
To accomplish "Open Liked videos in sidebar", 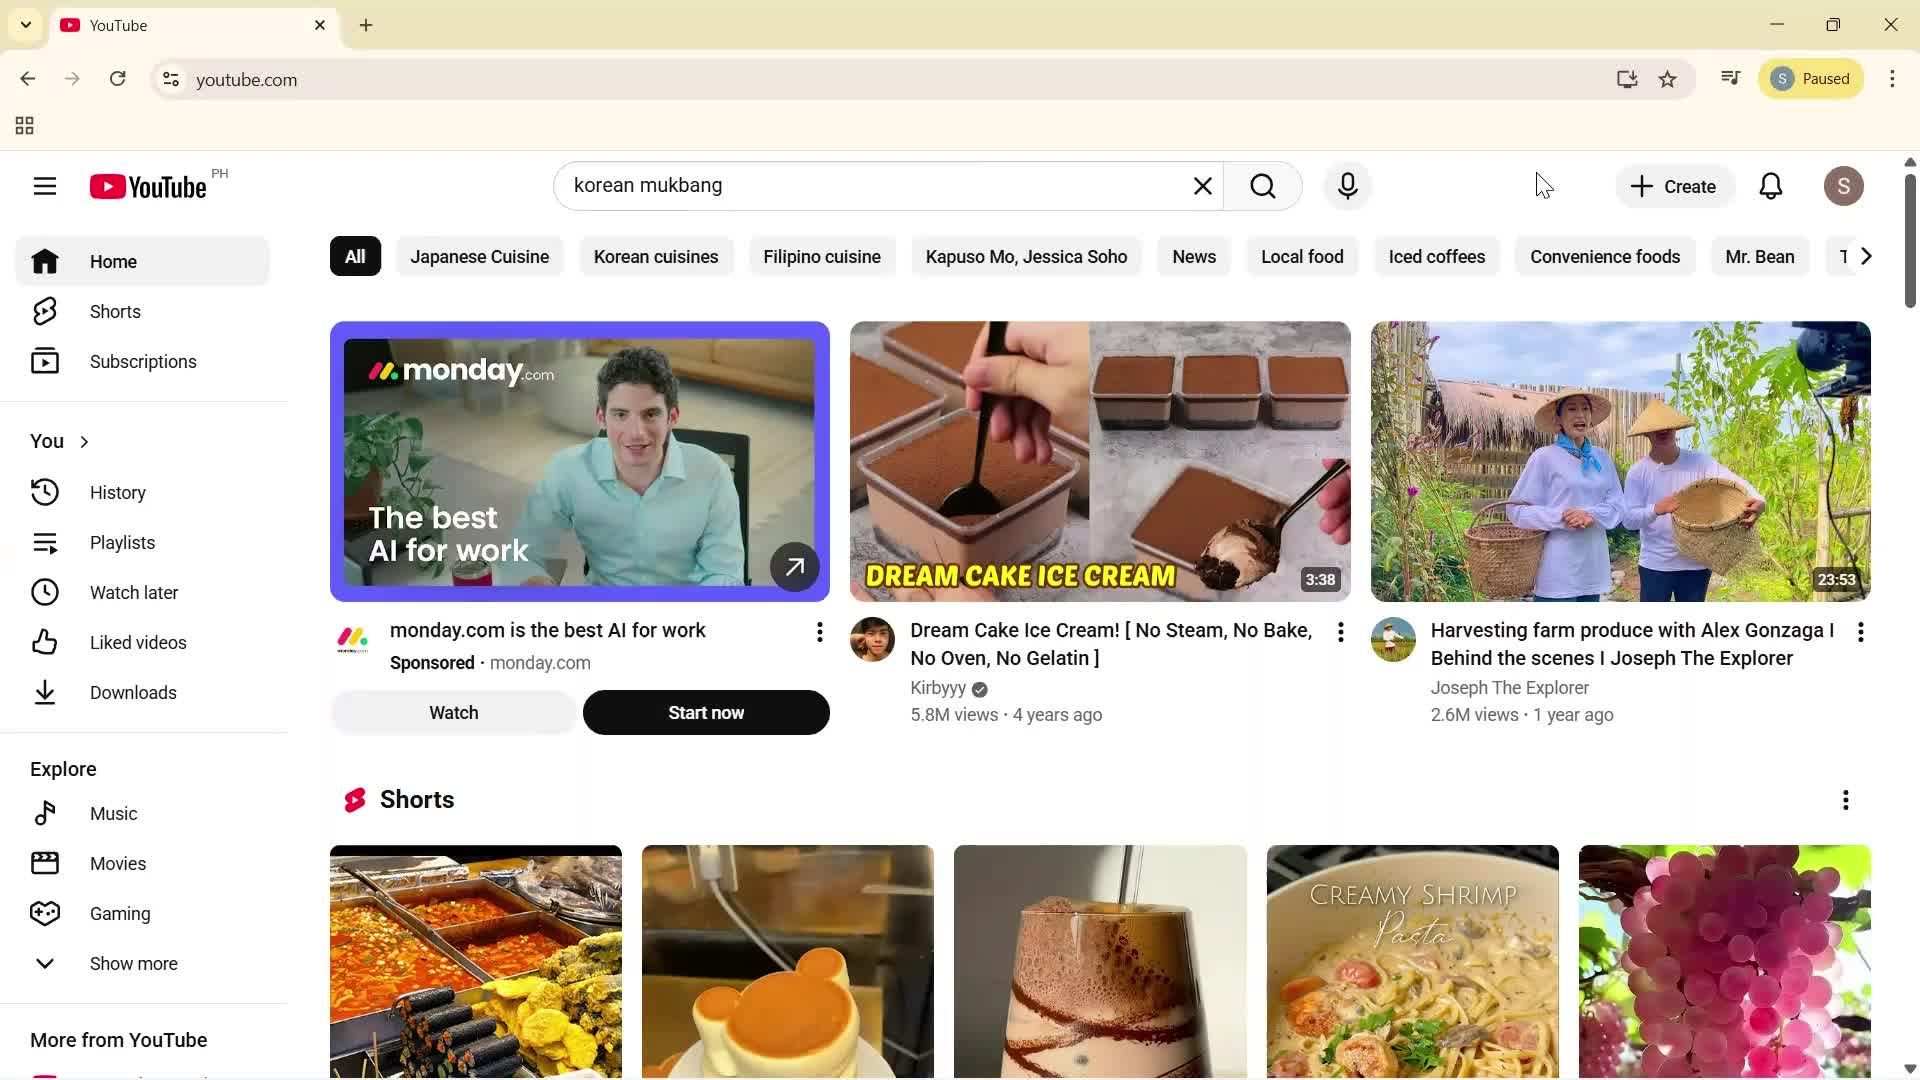I will click(x=137, y=643).
